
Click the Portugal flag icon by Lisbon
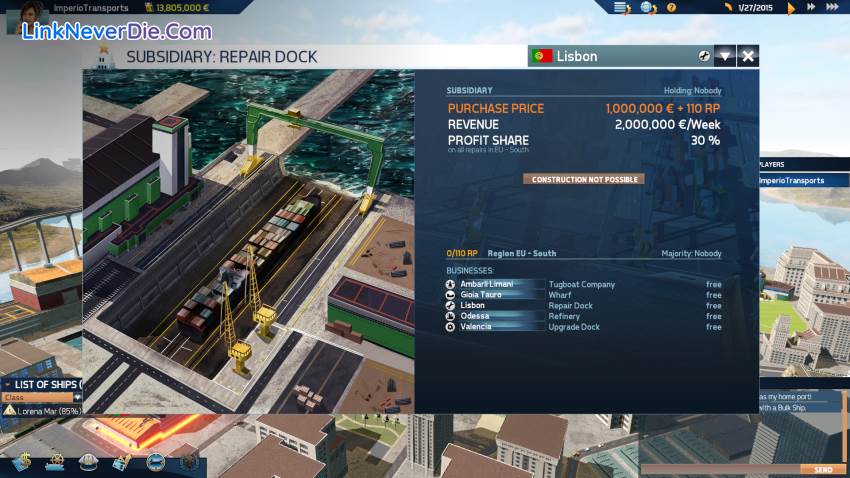tap(542, 56)
